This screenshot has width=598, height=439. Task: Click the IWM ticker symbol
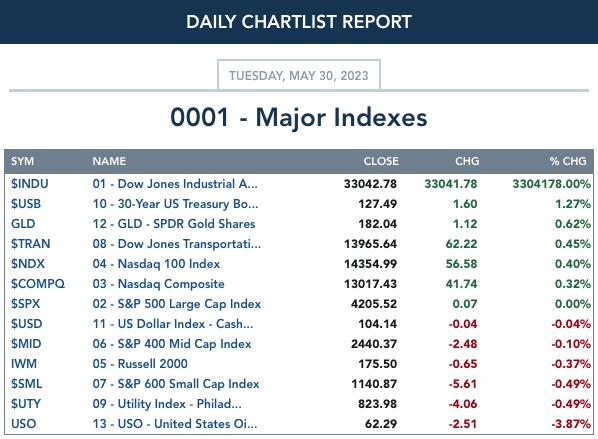pos(24,364)
